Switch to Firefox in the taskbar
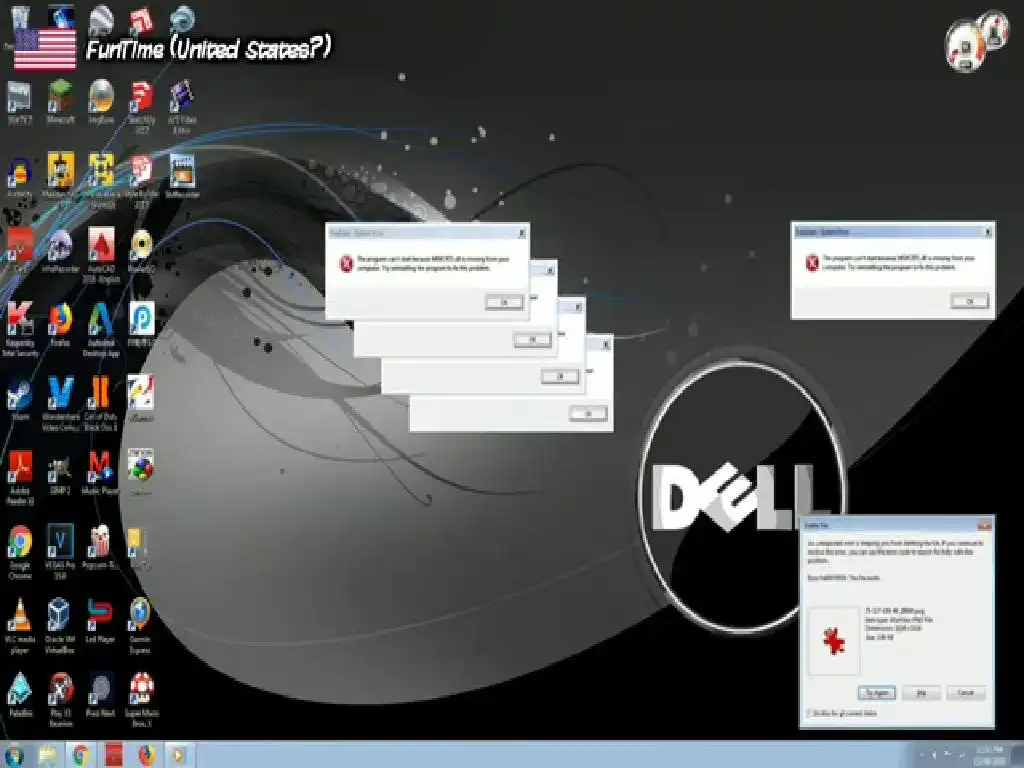Screen dimensions: 1024x768 (146, 755)
